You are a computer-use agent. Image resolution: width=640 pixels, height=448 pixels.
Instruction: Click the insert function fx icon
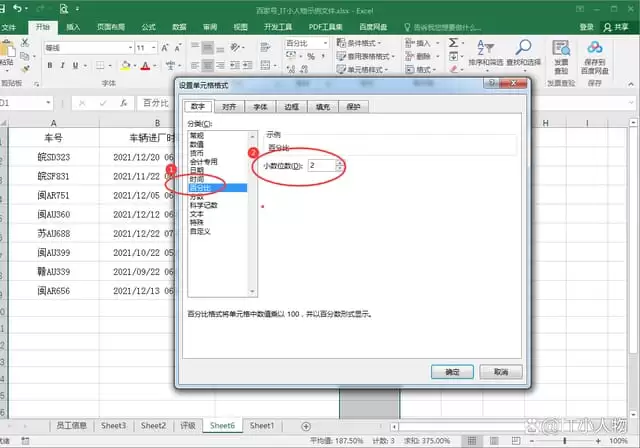tap(124, 103)
